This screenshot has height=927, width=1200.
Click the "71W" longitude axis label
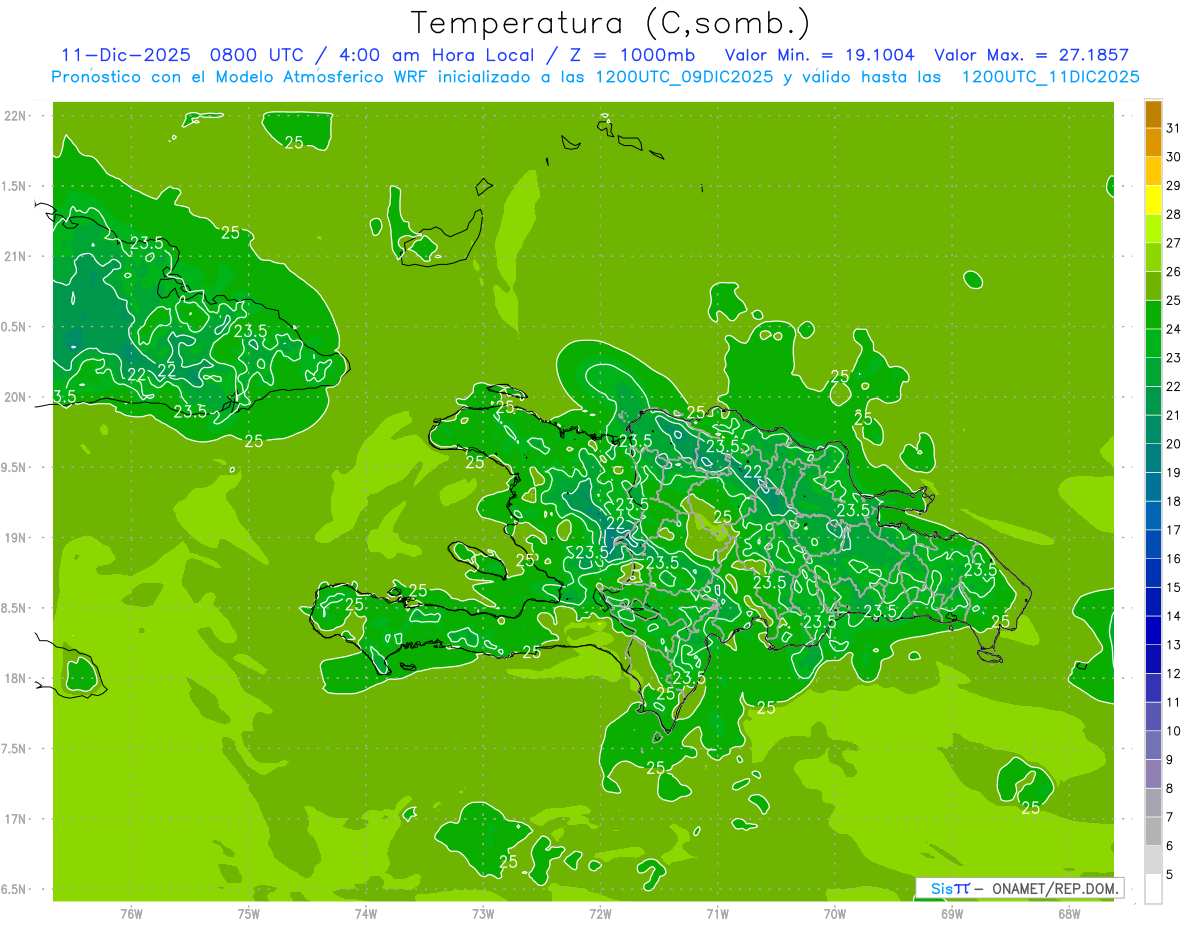pos(717,913)
